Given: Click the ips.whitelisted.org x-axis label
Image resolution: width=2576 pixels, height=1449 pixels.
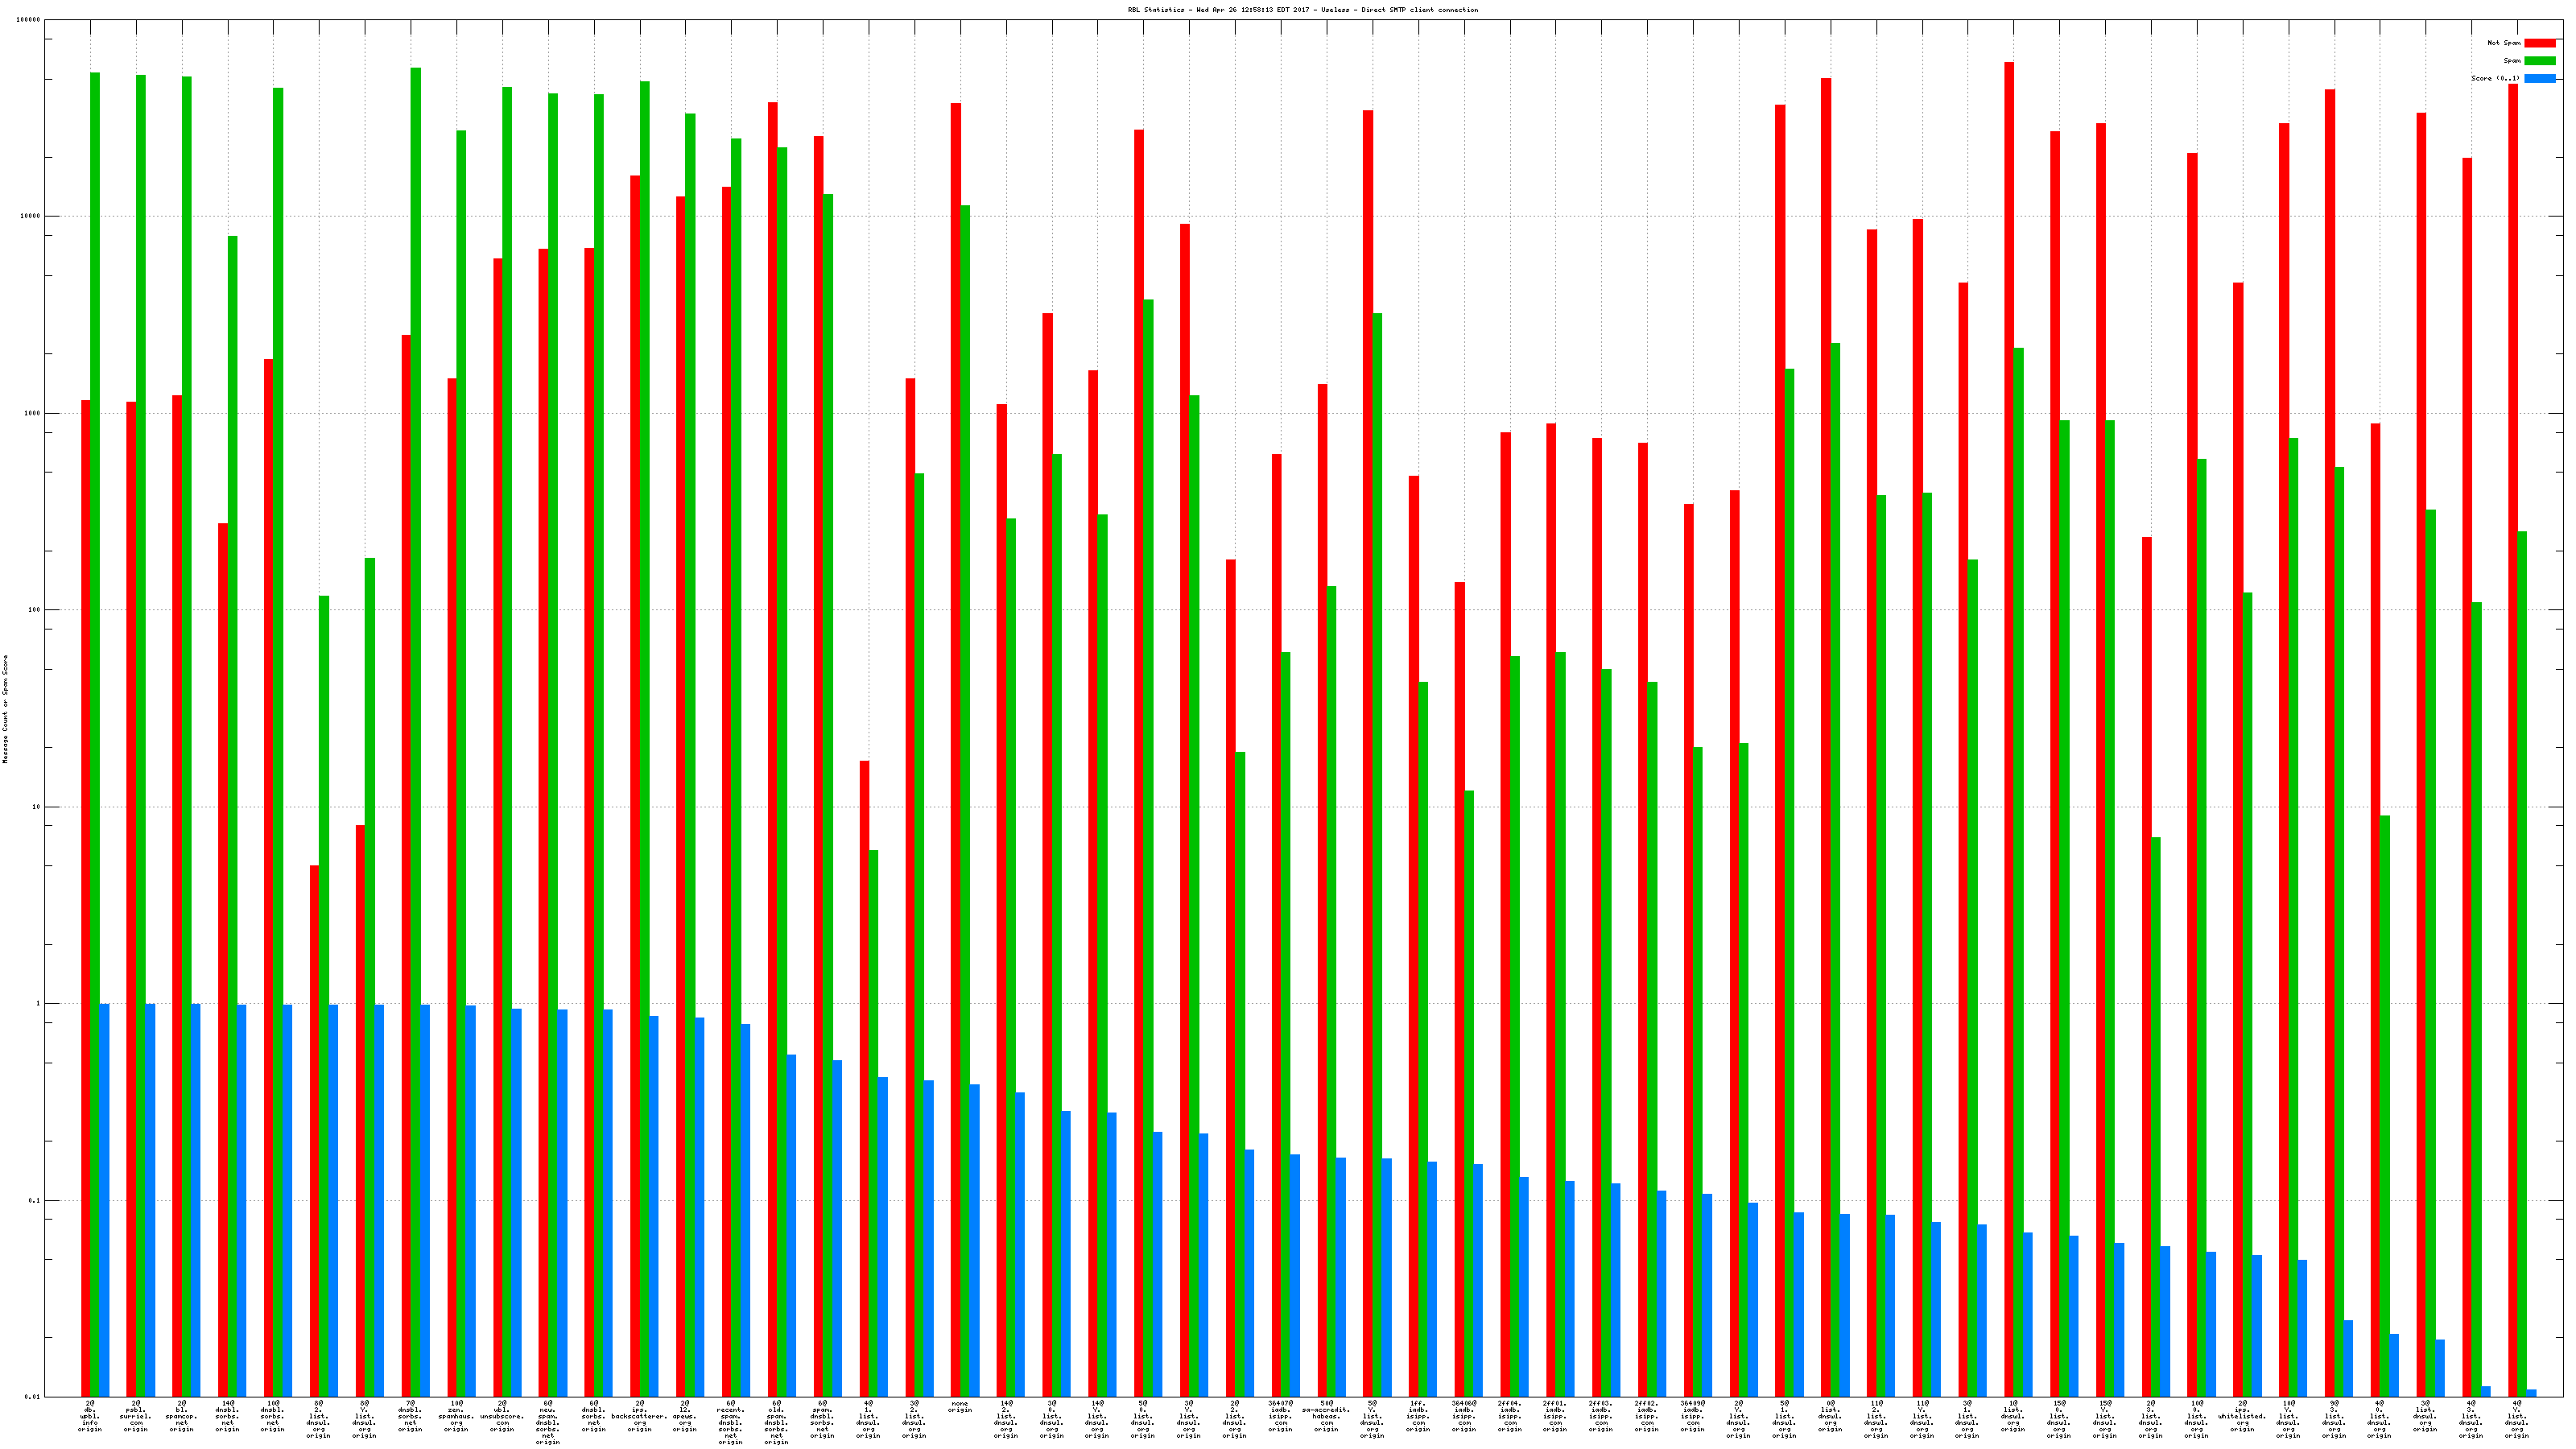Looking at the screenshot, I should pos(2242,1417).
